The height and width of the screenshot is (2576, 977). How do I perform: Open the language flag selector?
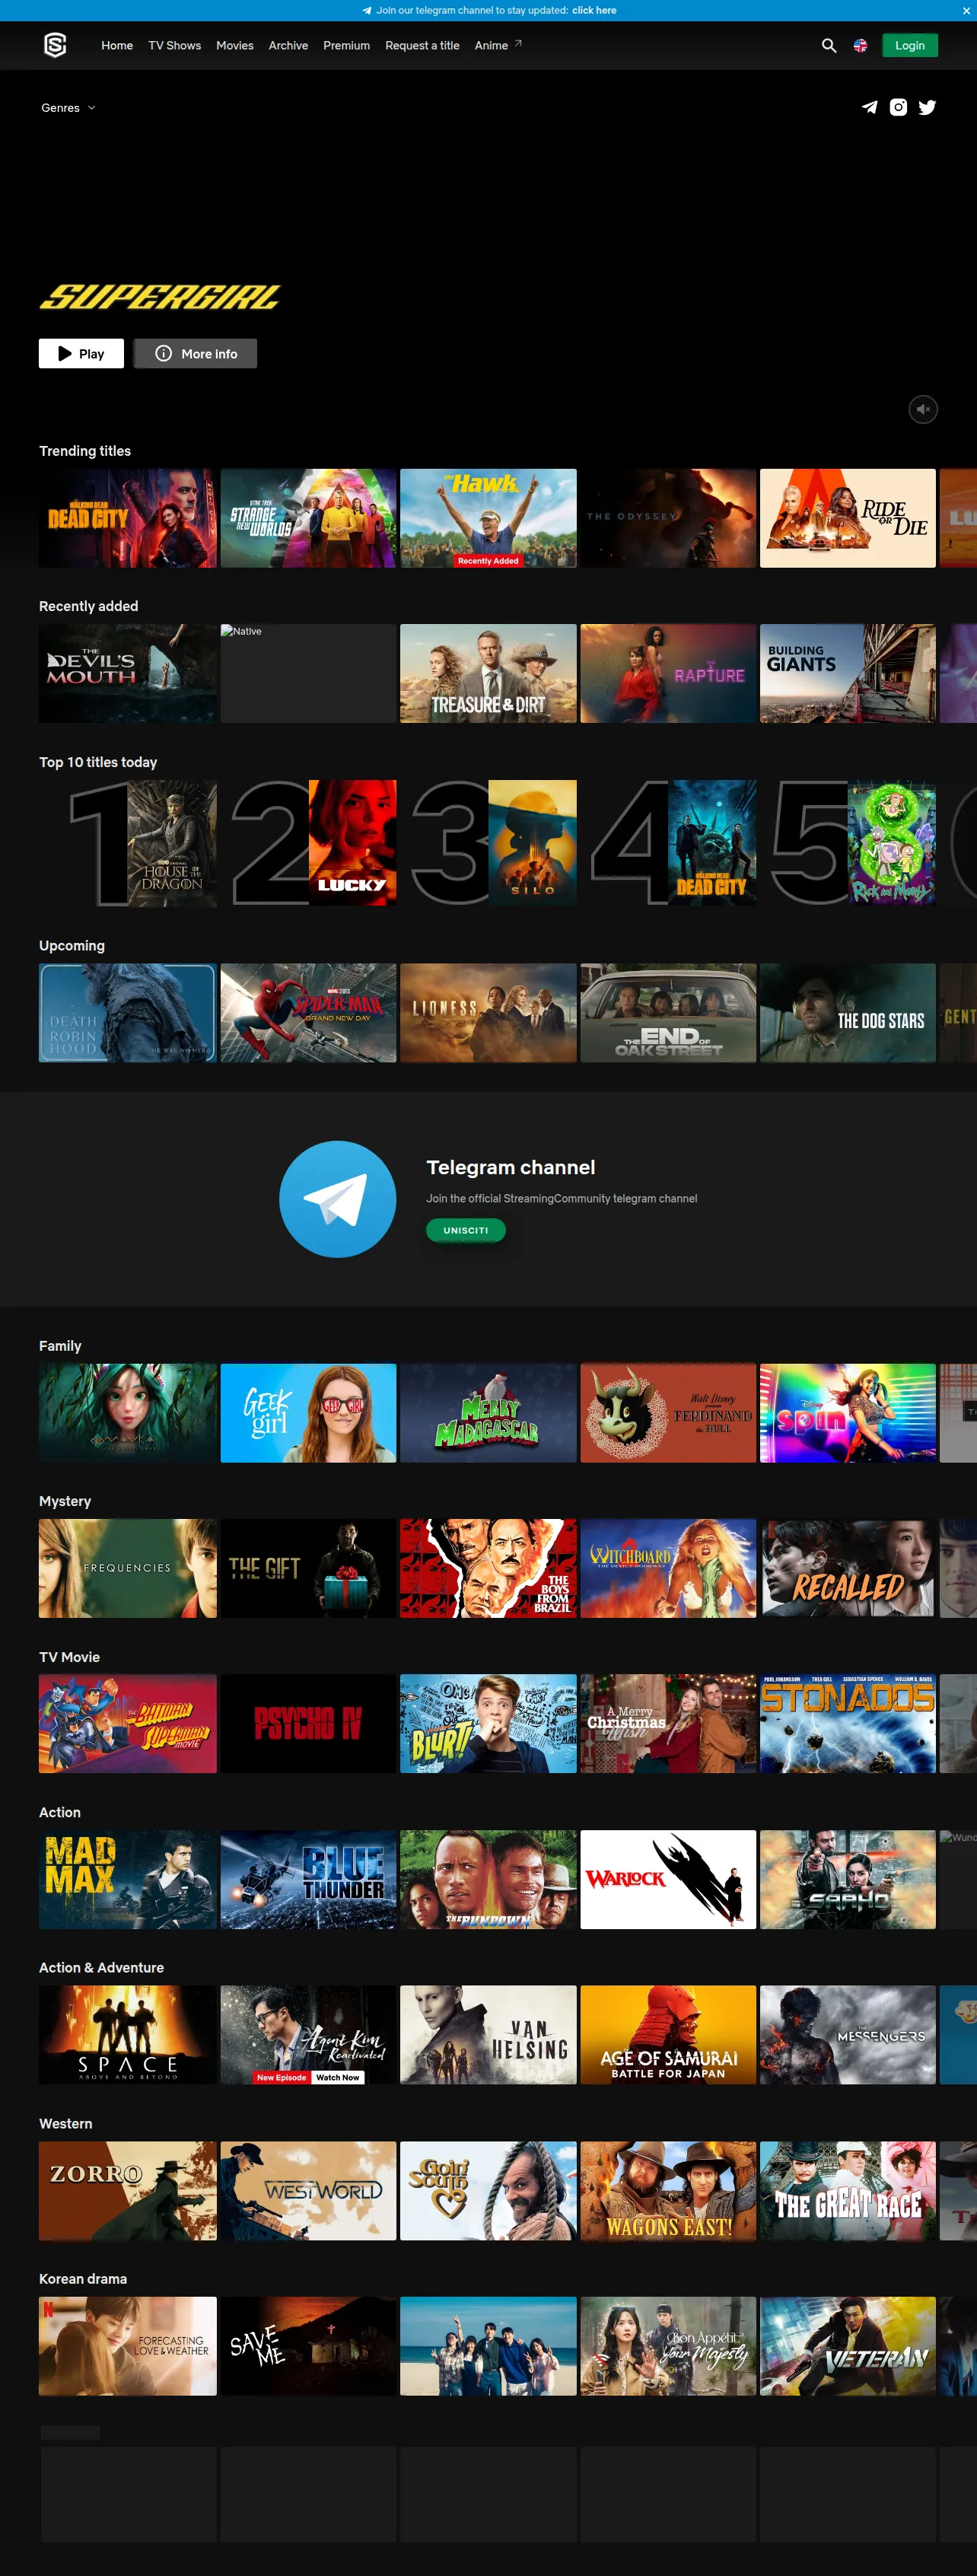860,46
